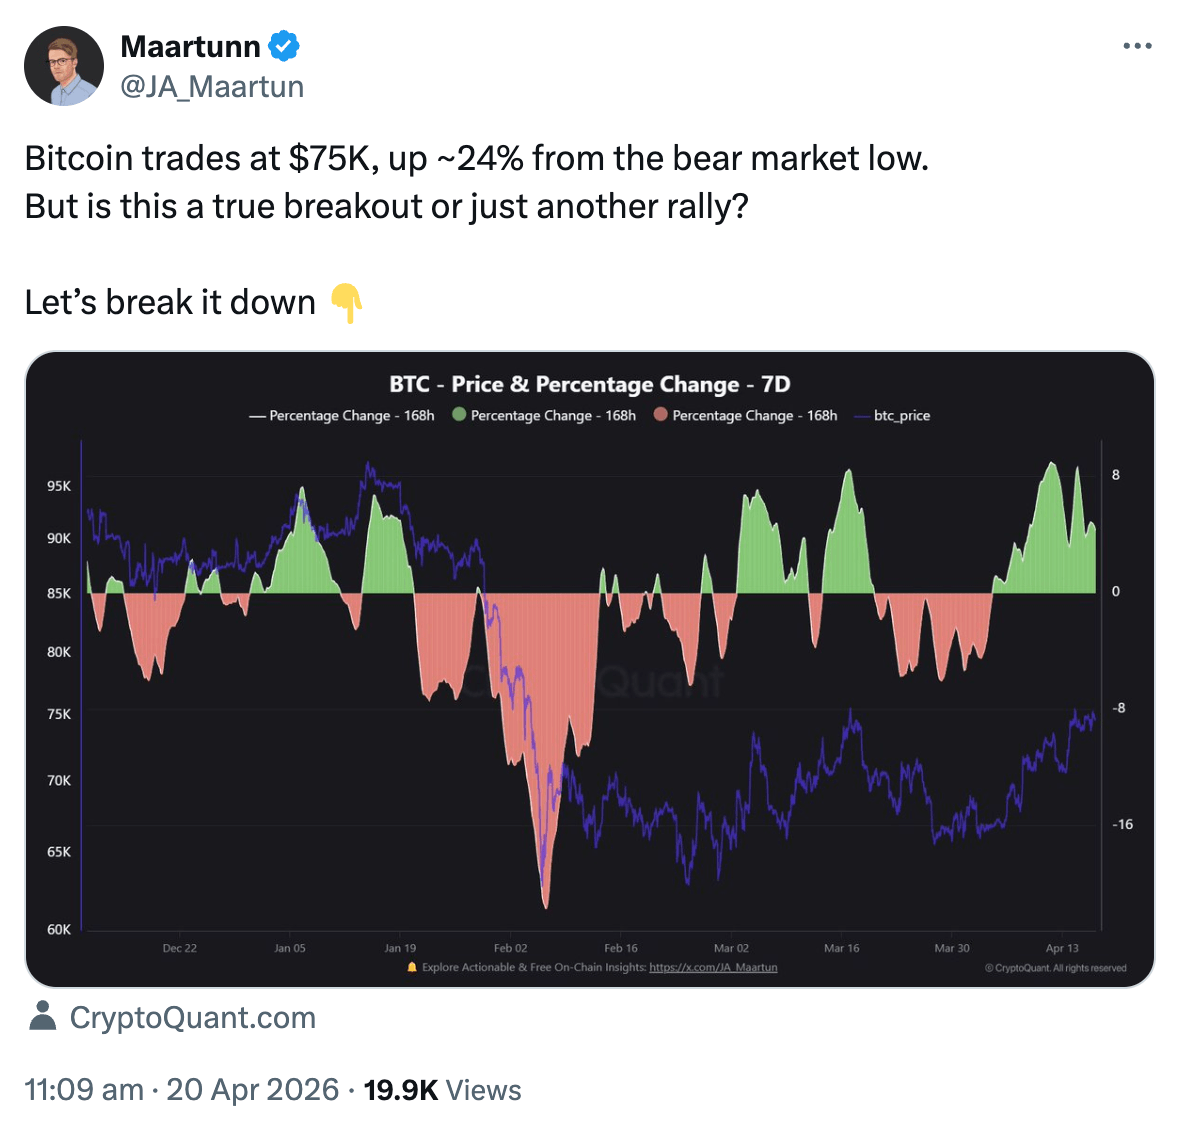Click the Maartunn display name
Viewport: 1184px width, 1128px height.
pos(190,46)
